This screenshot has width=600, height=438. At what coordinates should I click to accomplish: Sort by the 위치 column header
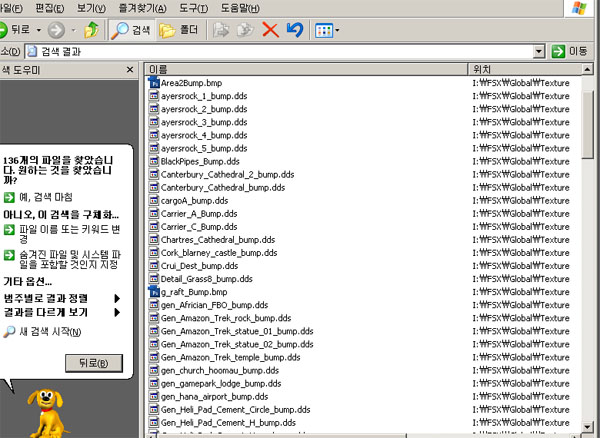click(x=525, y=69)
